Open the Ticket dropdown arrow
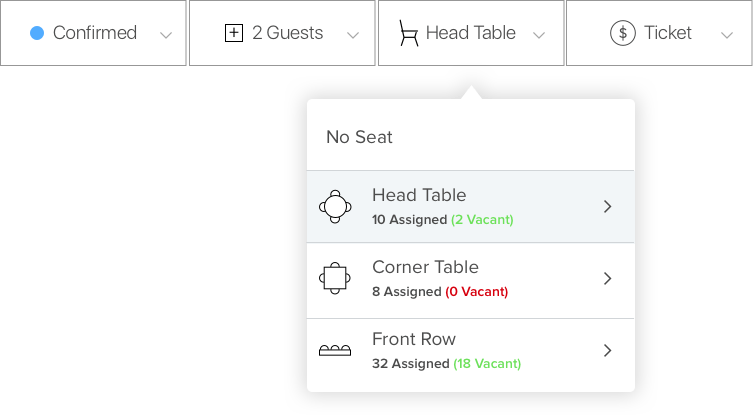The width and height of the screenshot is (753, 415). (727, 35)
